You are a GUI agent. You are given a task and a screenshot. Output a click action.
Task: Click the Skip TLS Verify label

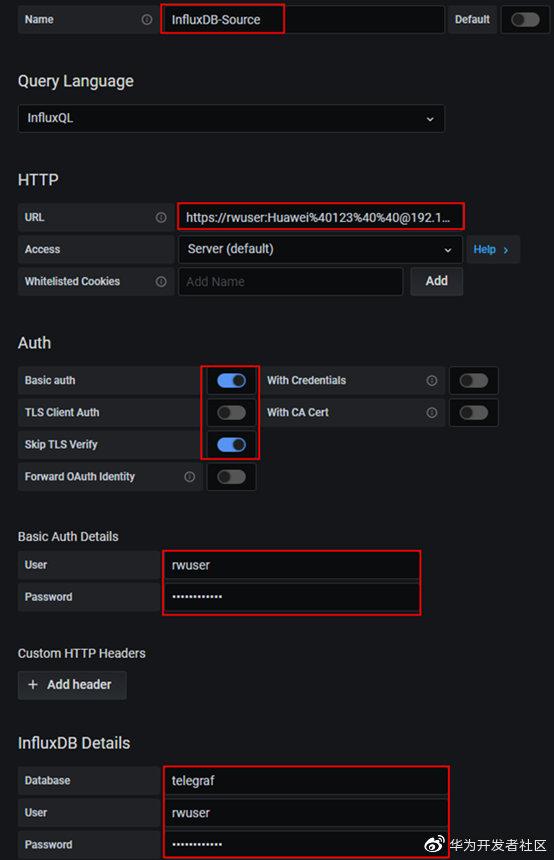coord(61,445)
